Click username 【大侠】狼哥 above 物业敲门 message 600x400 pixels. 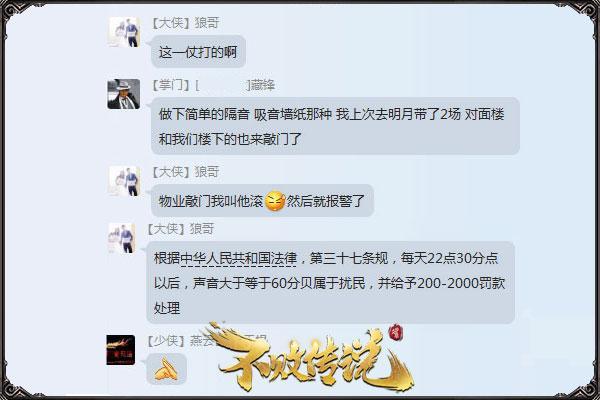click(185, 172)
